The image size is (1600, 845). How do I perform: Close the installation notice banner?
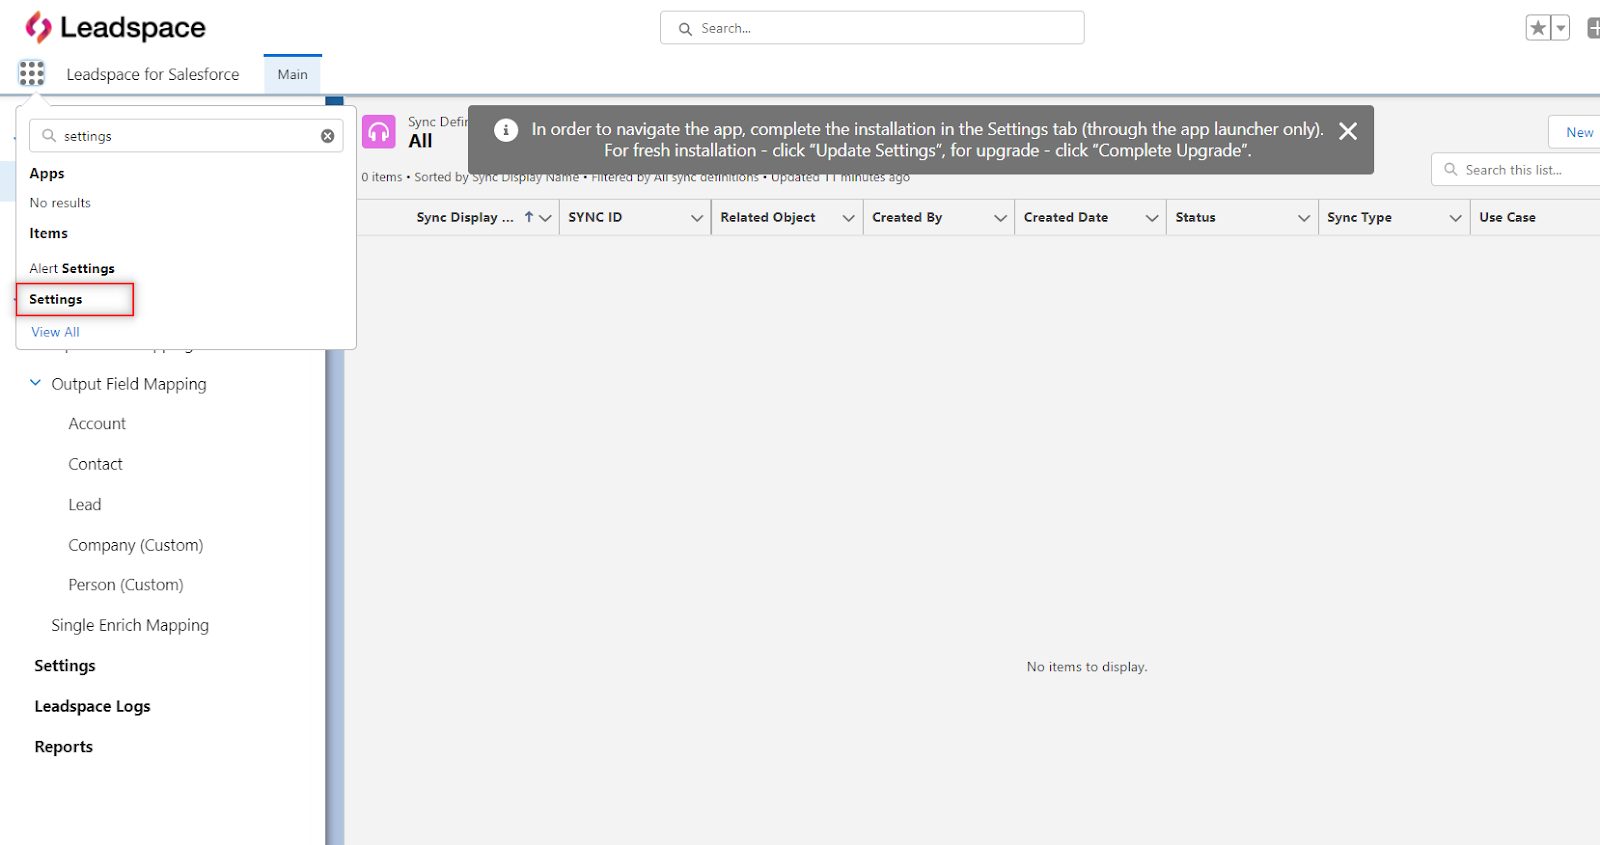click(x=1348, y=131)
